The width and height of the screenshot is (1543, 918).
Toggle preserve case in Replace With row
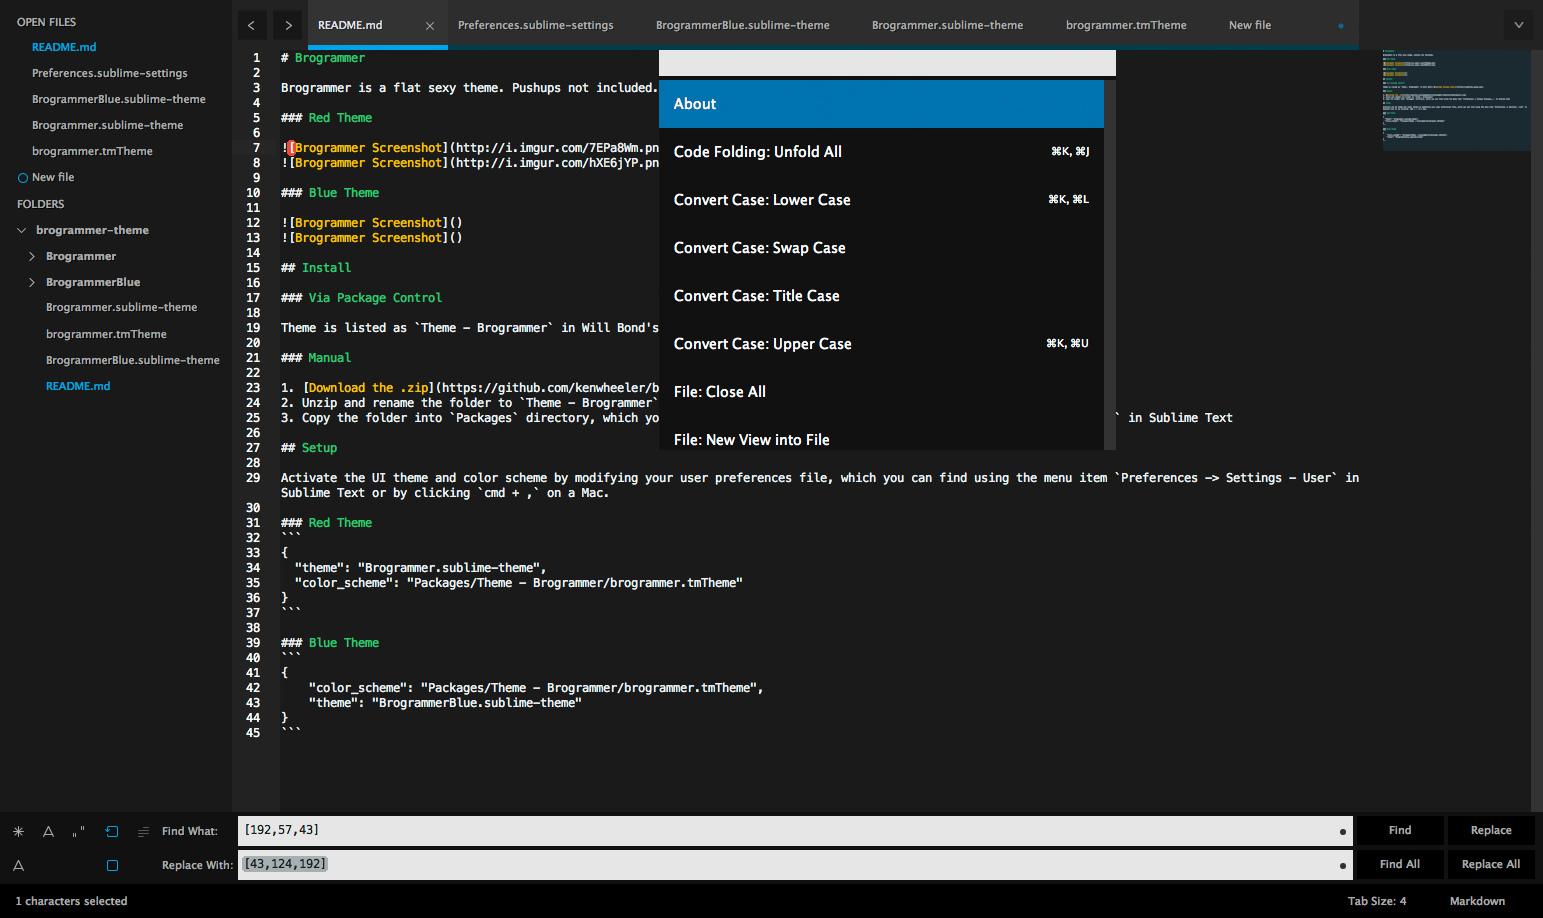coord(18,866)
